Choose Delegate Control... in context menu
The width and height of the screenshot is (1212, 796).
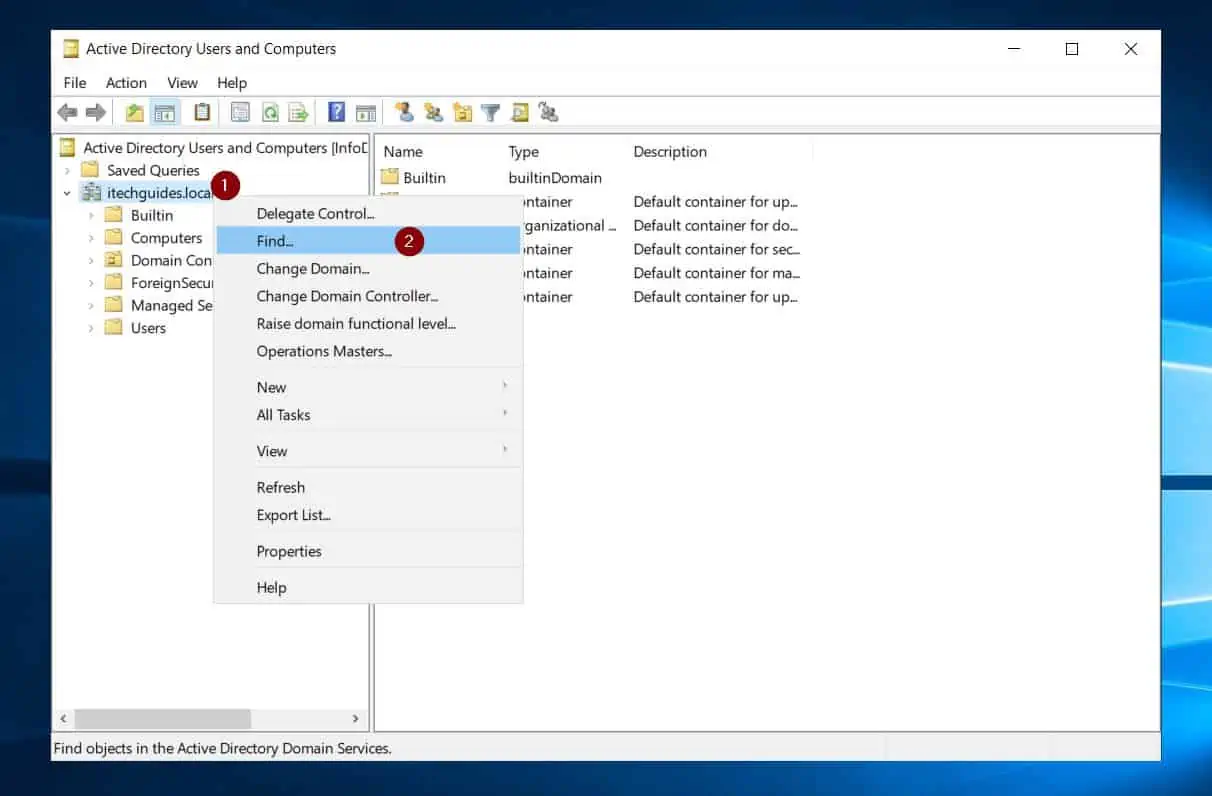point(368,213)
